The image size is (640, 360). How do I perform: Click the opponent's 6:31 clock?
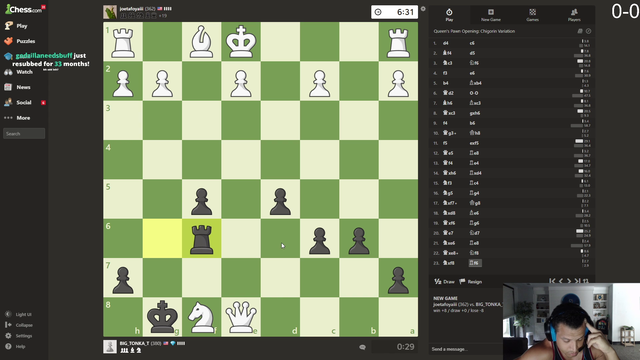click(394, 12)
